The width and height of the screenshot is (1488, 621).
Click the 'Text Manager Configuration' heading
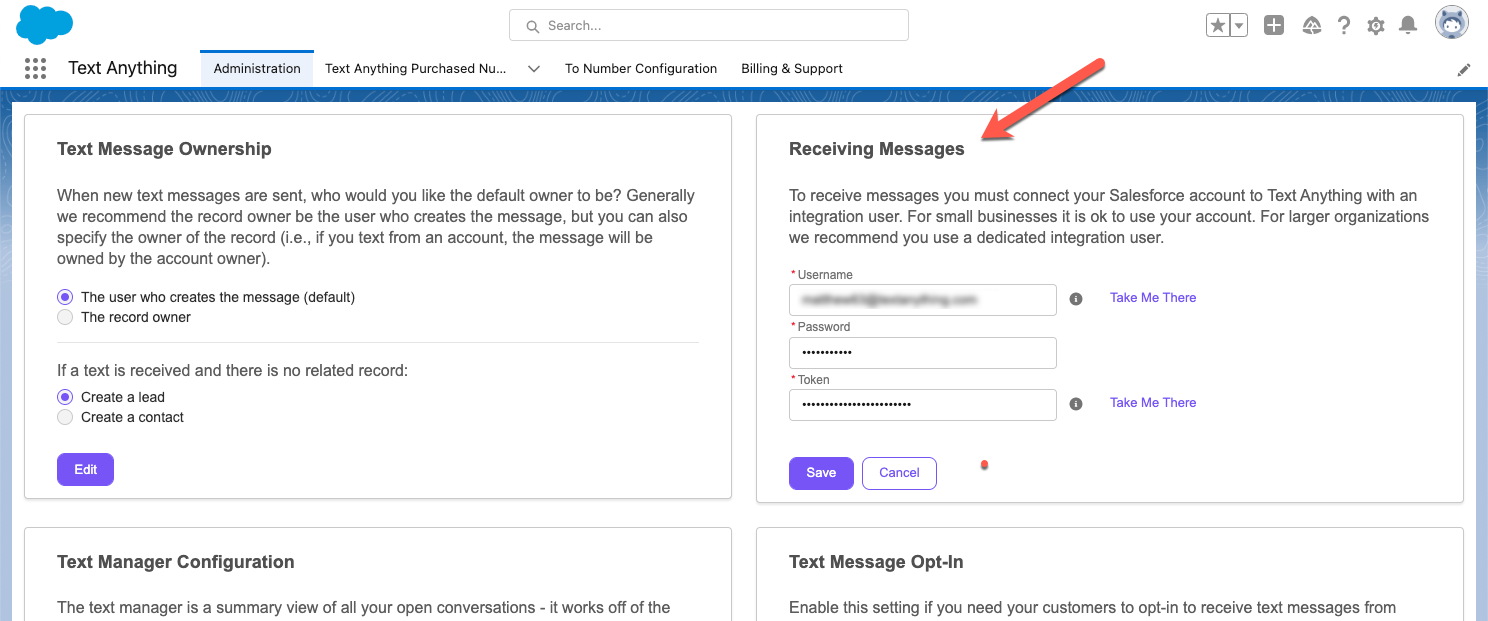[x=176, y=562]
